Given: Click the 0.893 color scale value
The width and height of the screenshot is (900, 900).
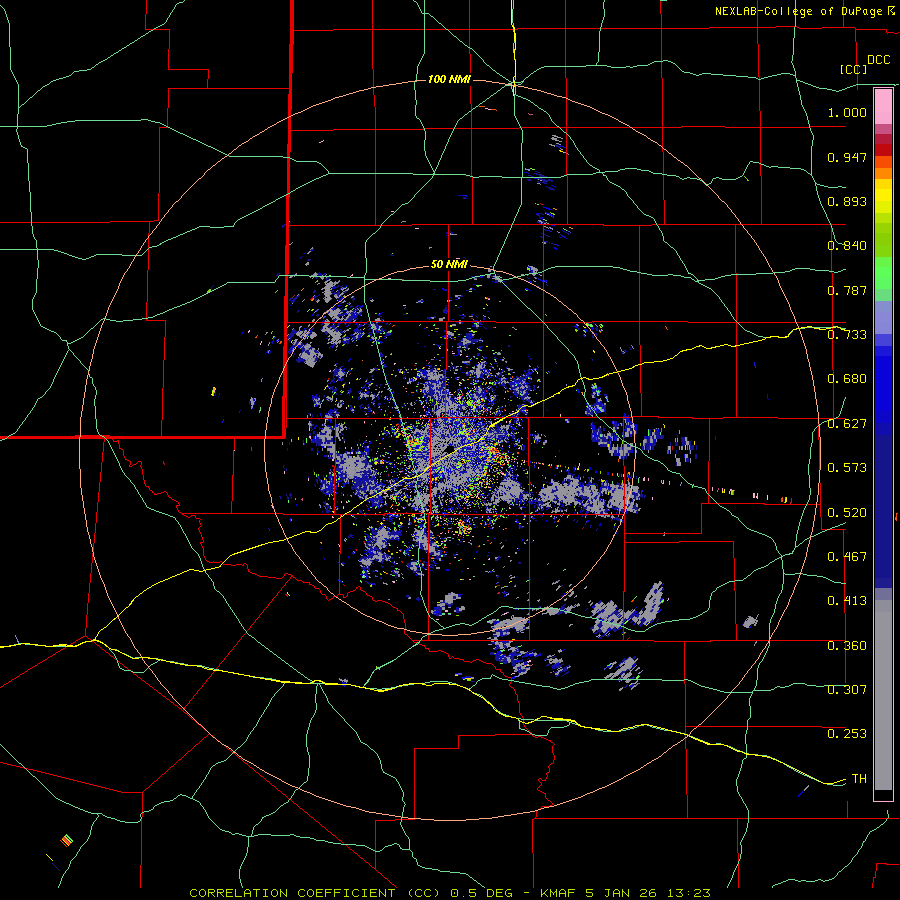Looking at the screenshot, I should click(847, 201).
